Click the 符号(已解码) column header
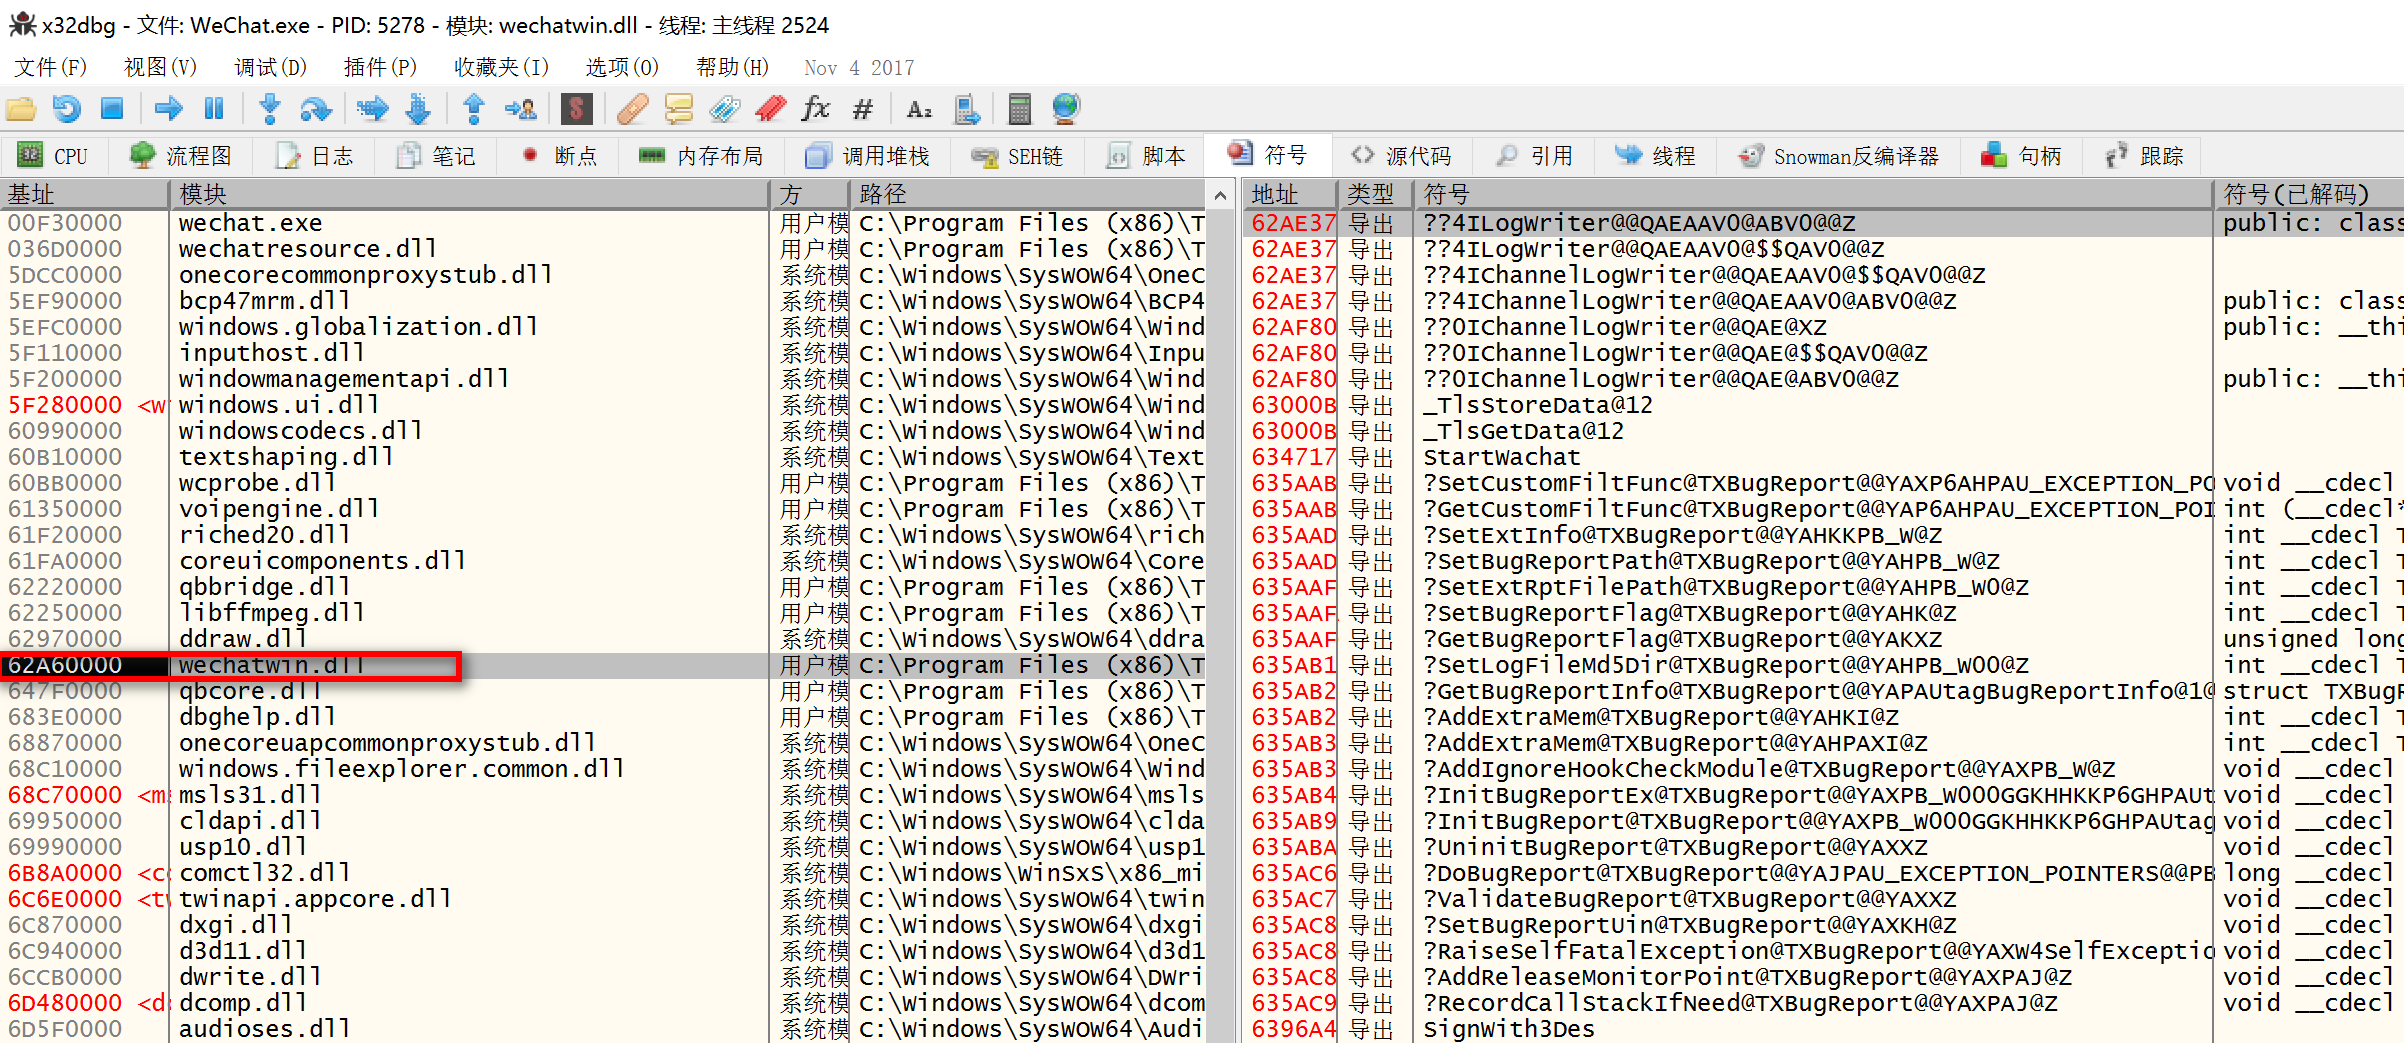The image size is (2404, 1043). 2309,194
